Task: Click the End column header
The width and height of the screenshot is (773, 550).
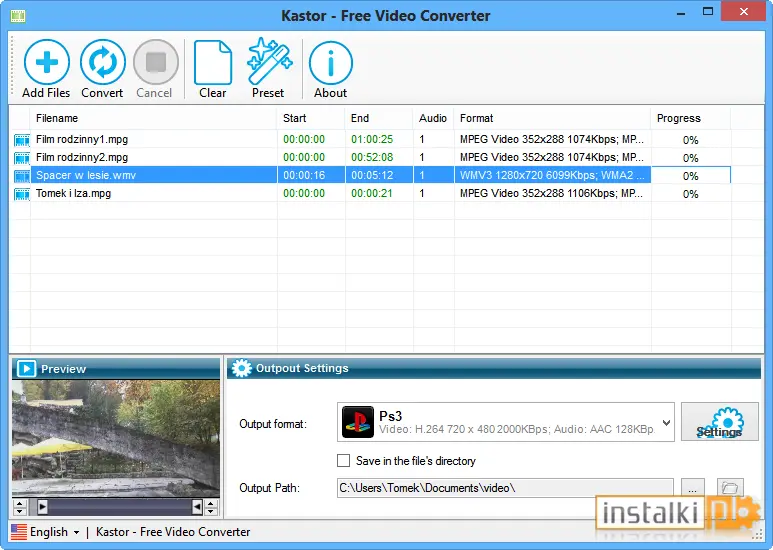Action: click(x=379, y=118)
